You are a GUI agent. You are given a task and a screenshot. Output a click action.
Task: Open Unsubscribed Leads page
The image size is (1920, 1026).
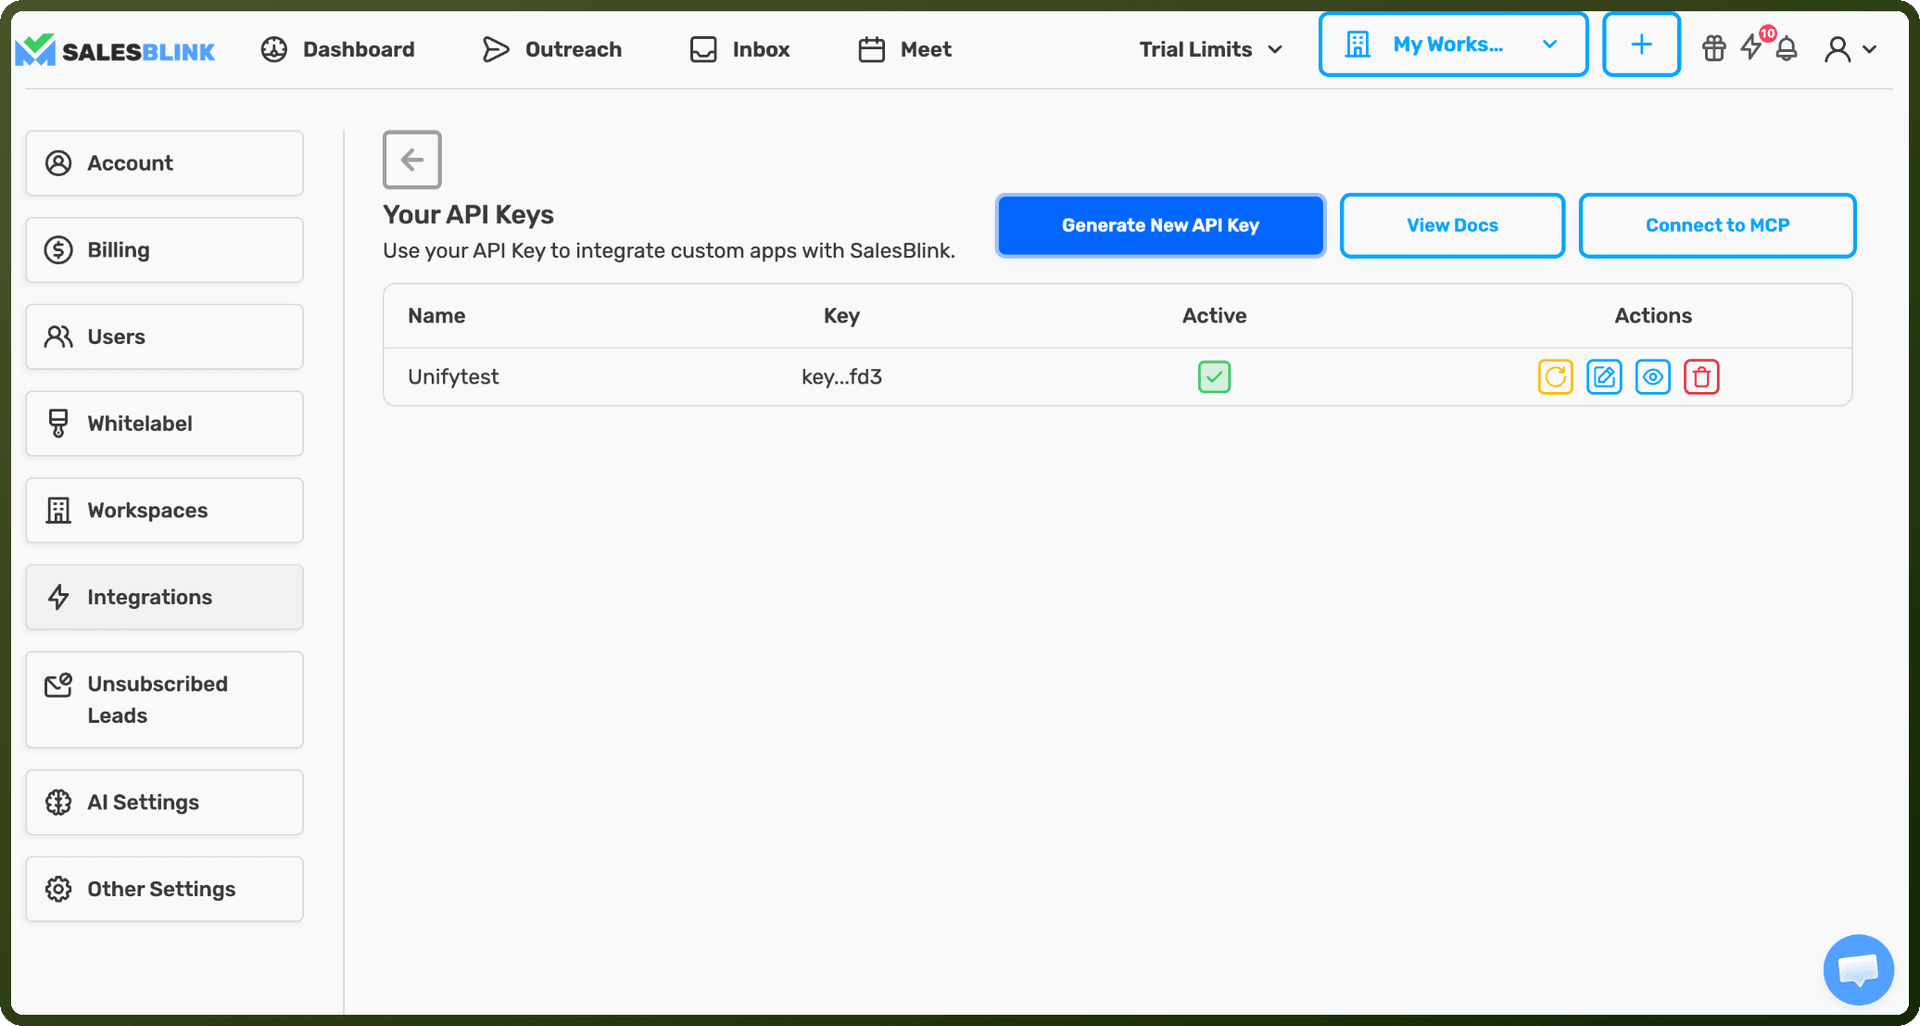click(165, 700)
